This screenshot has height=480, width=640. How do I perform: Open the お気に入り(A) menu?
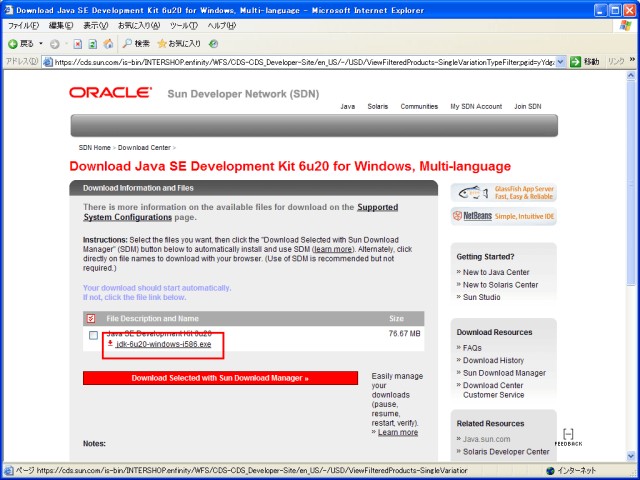point(139,26)
